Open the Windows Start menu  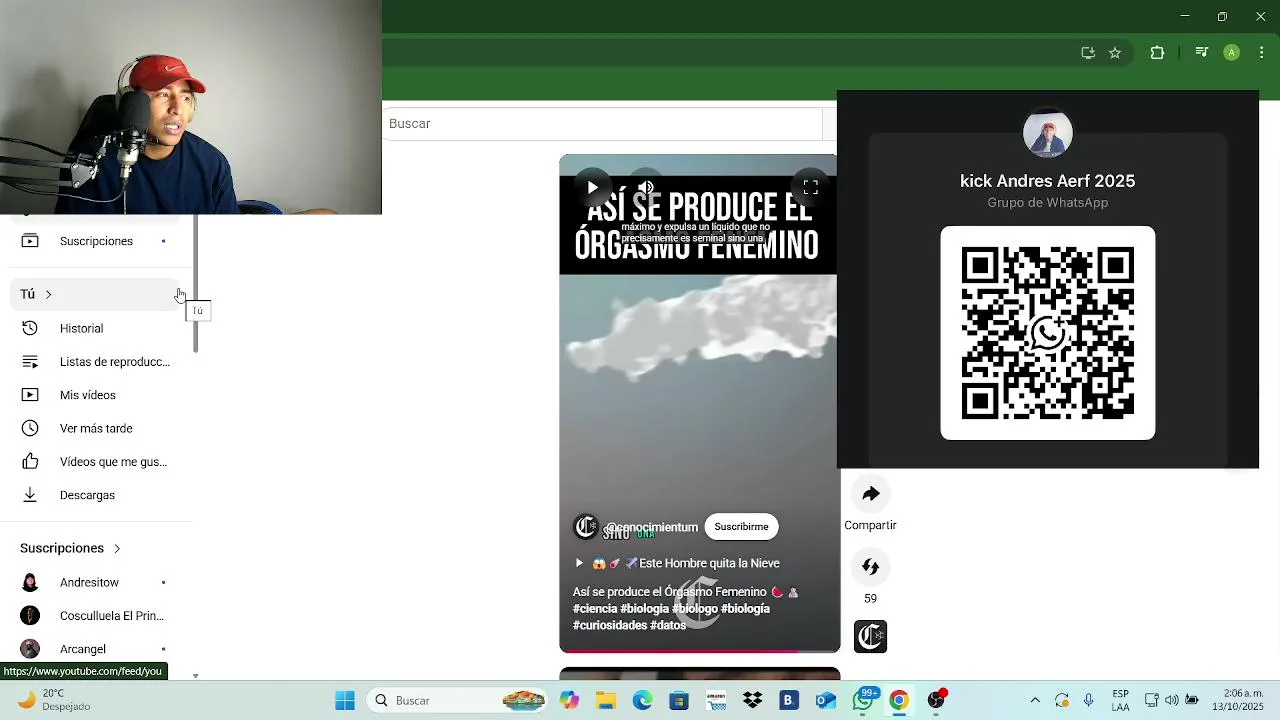click(345, 701)
